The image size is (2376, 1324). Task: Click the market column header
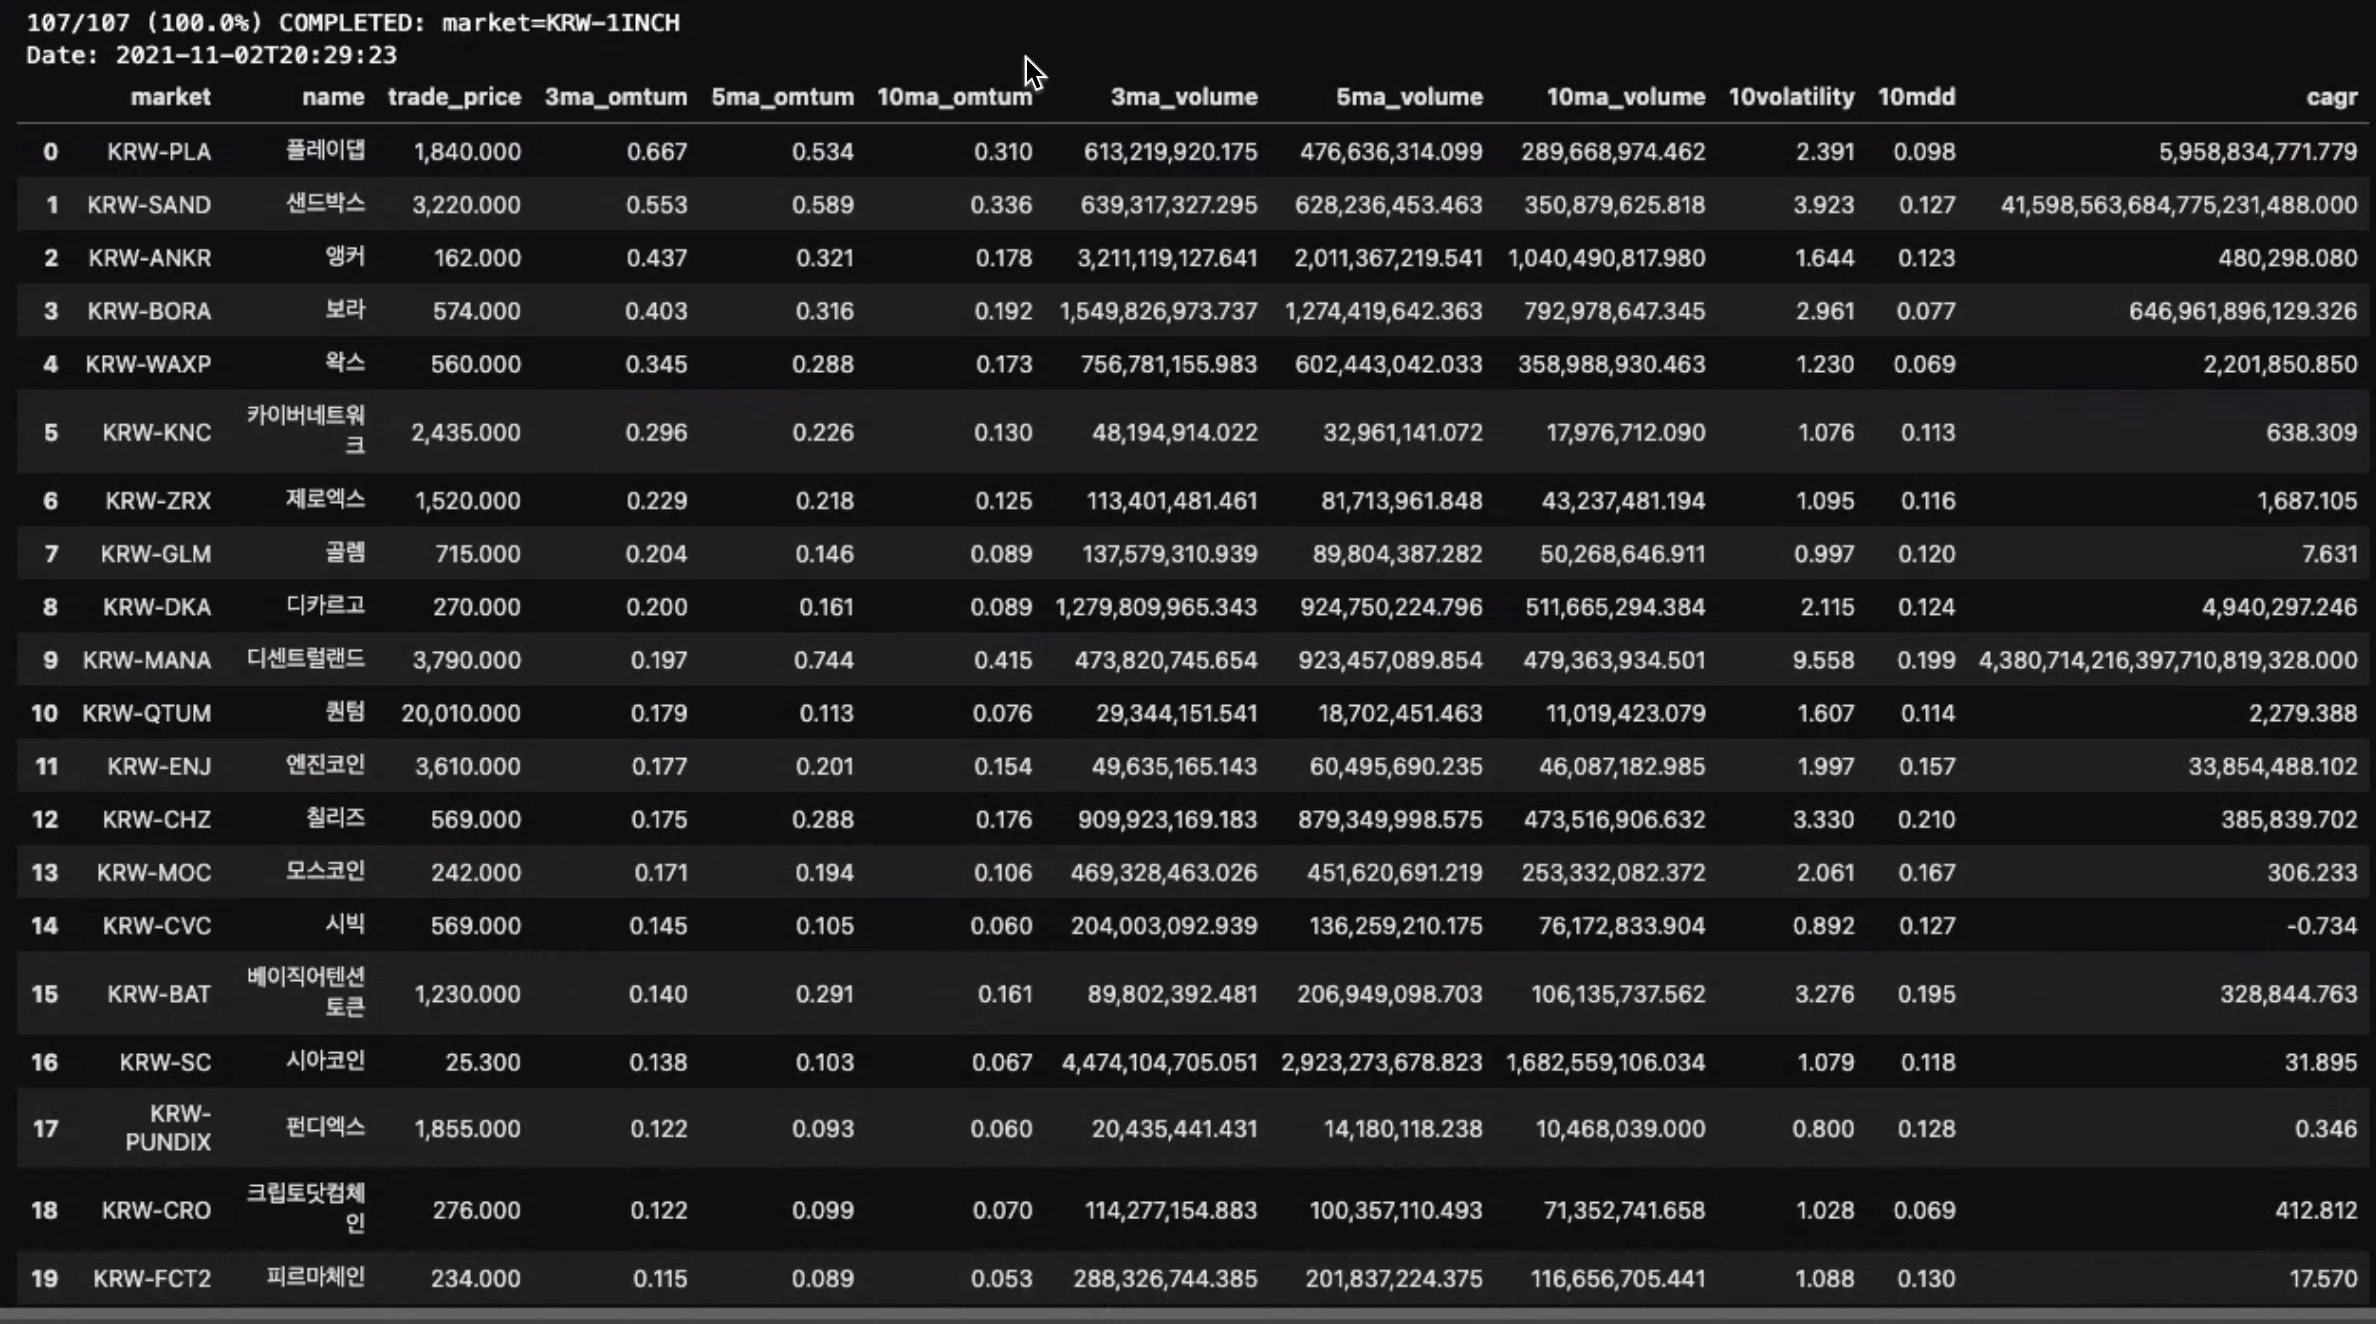pos(170,97)
